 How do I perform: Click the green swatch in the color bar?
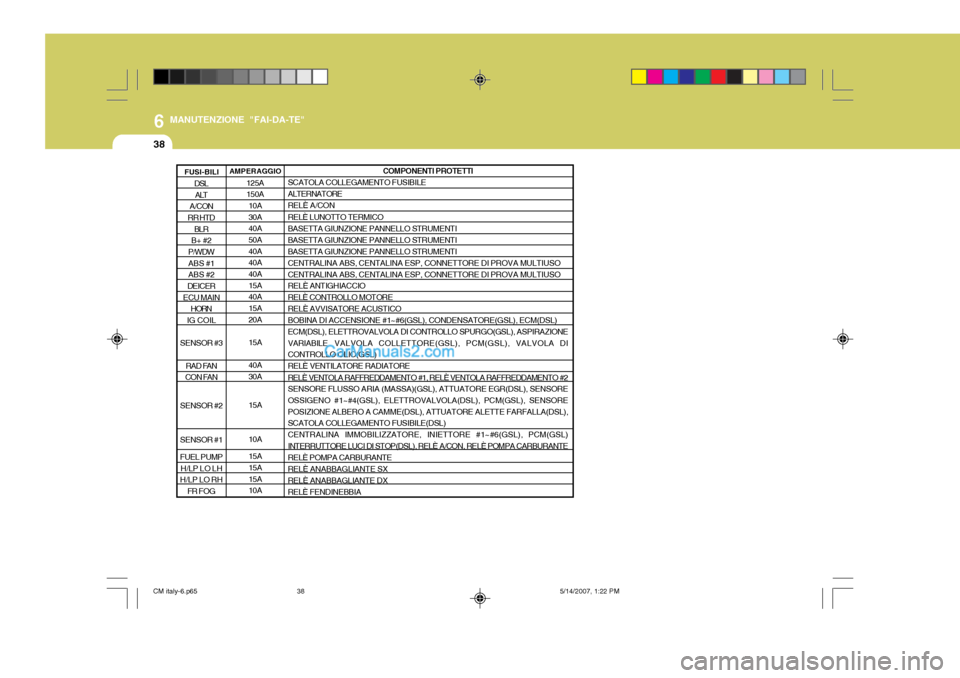point(702,77)
